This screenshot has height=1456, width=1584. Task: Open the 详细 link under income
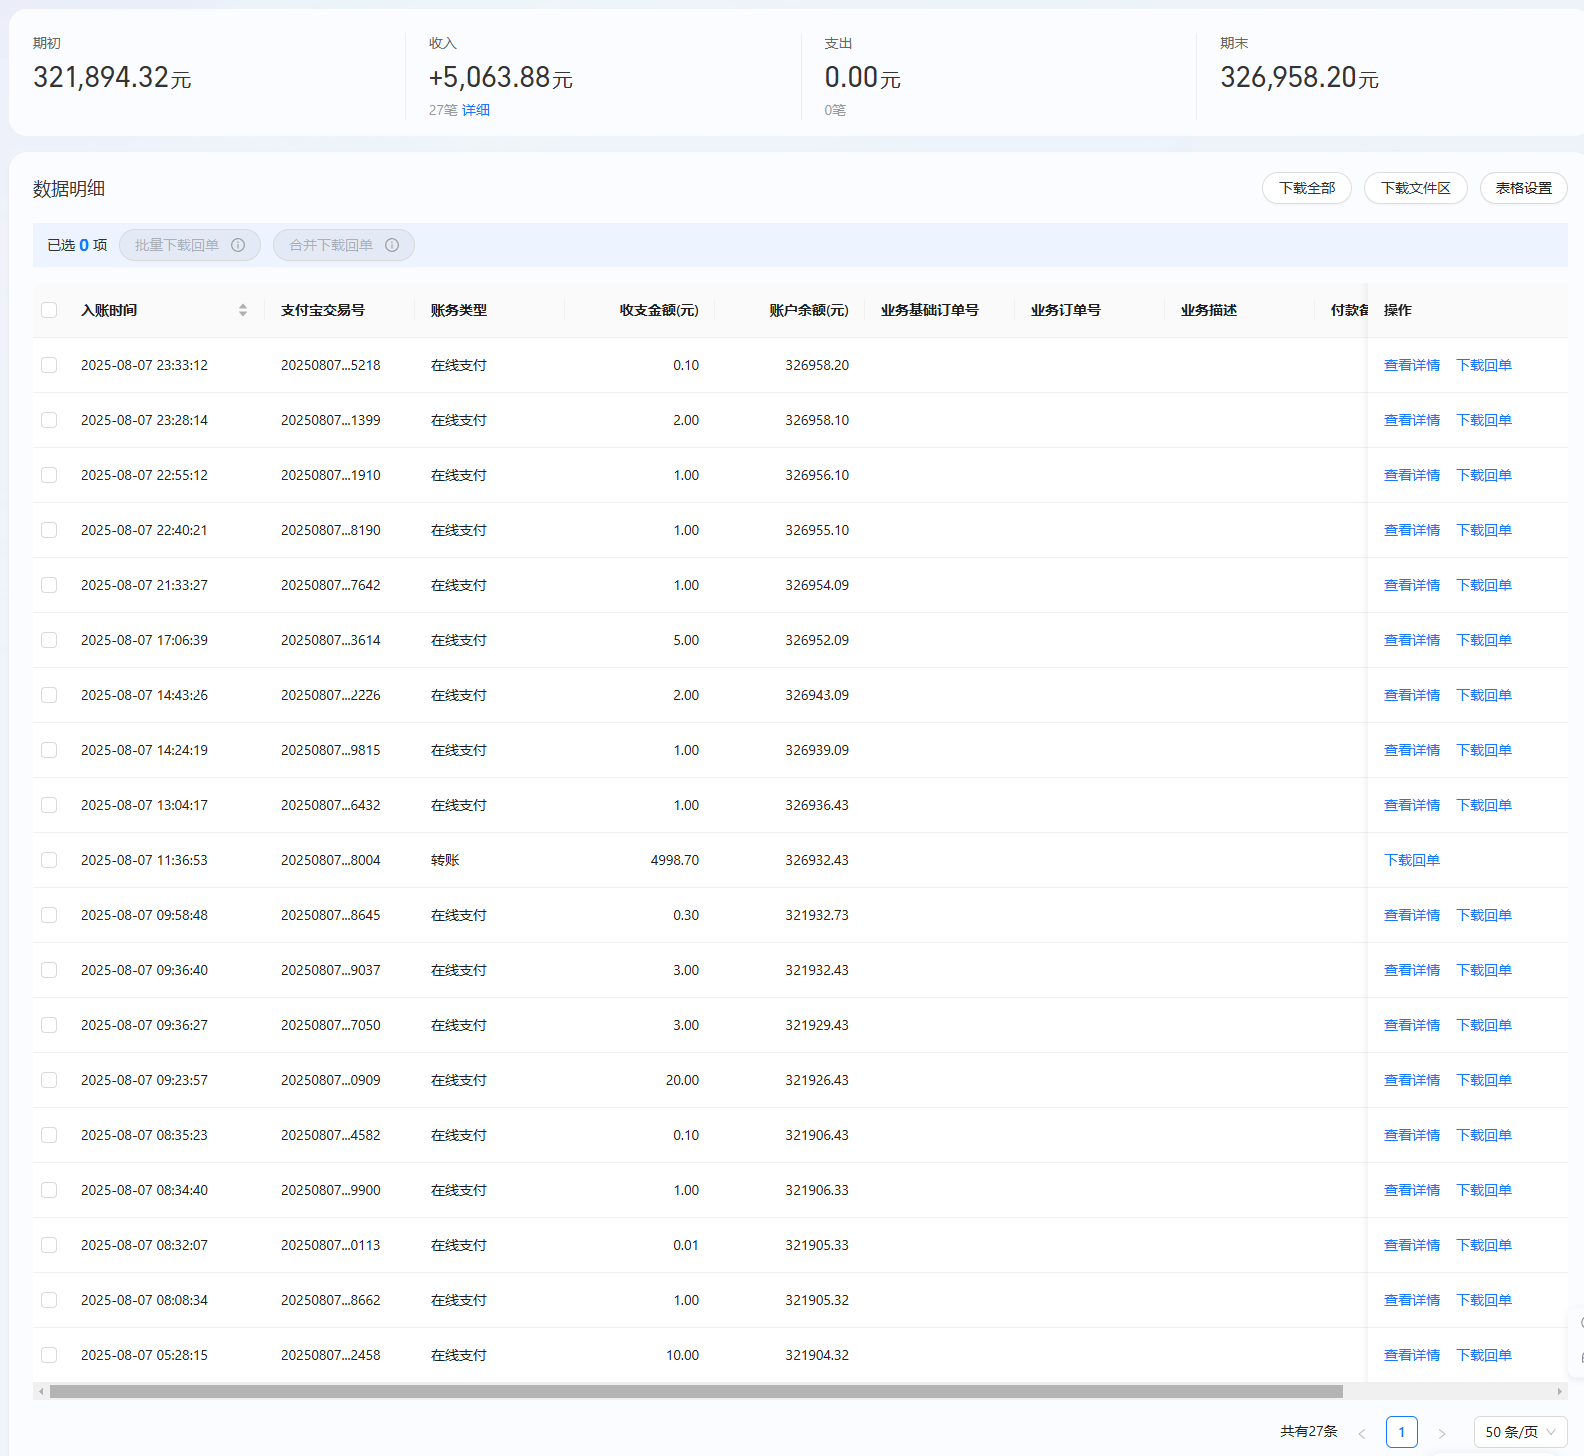click(476, 110)
